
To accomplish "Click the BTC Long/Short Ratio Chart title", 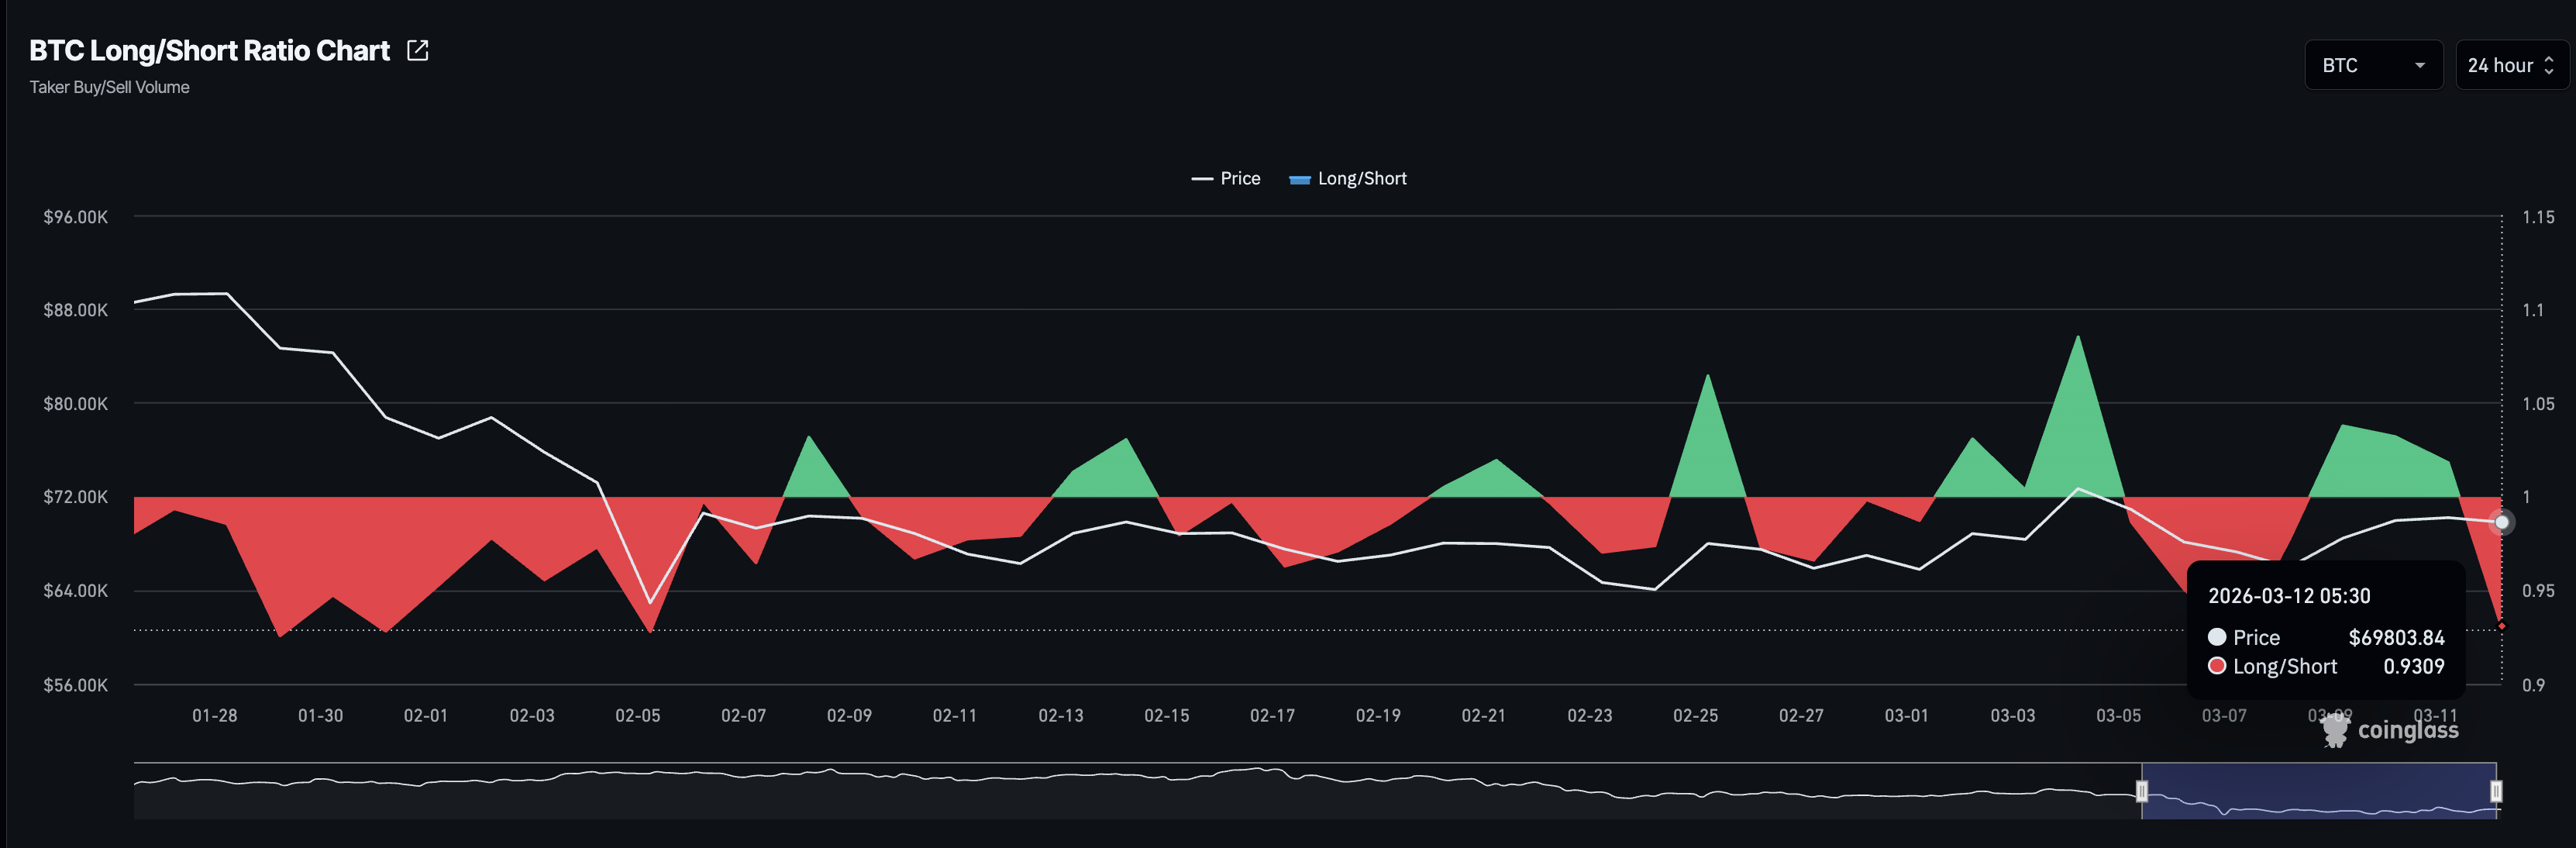I will point(209,50).
